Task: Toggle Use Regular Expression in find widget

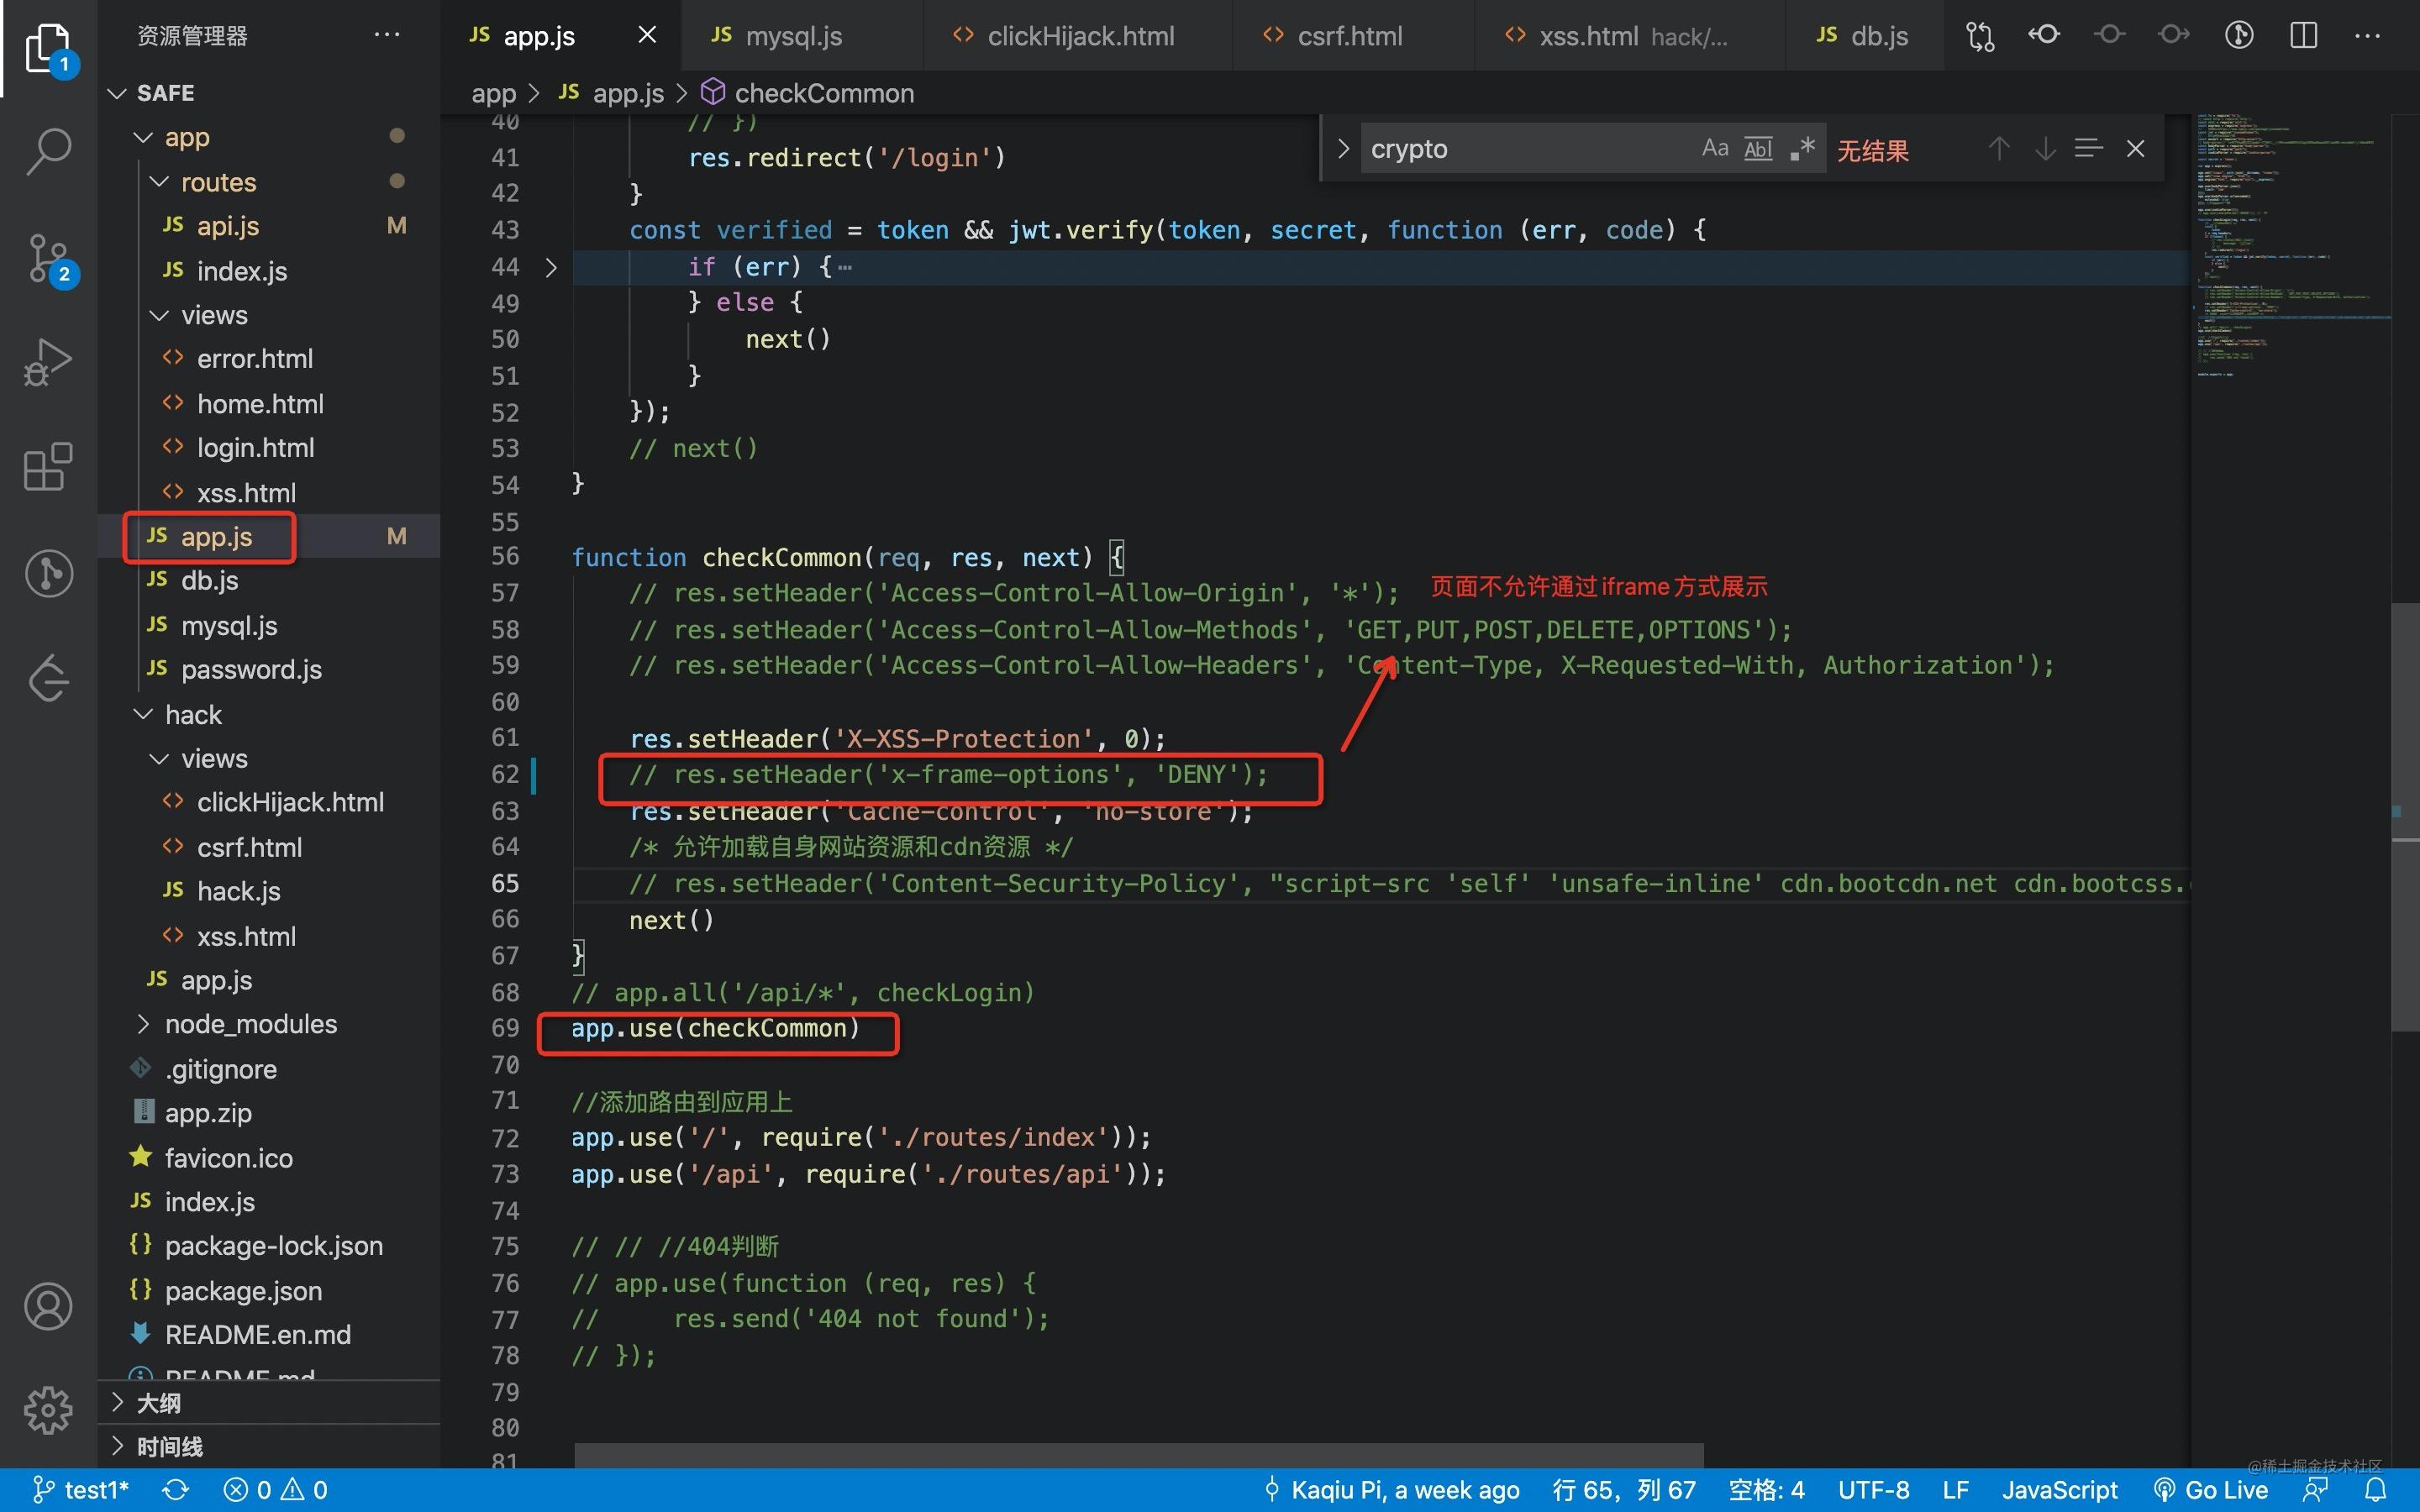Action: (x=1802, y=149)
